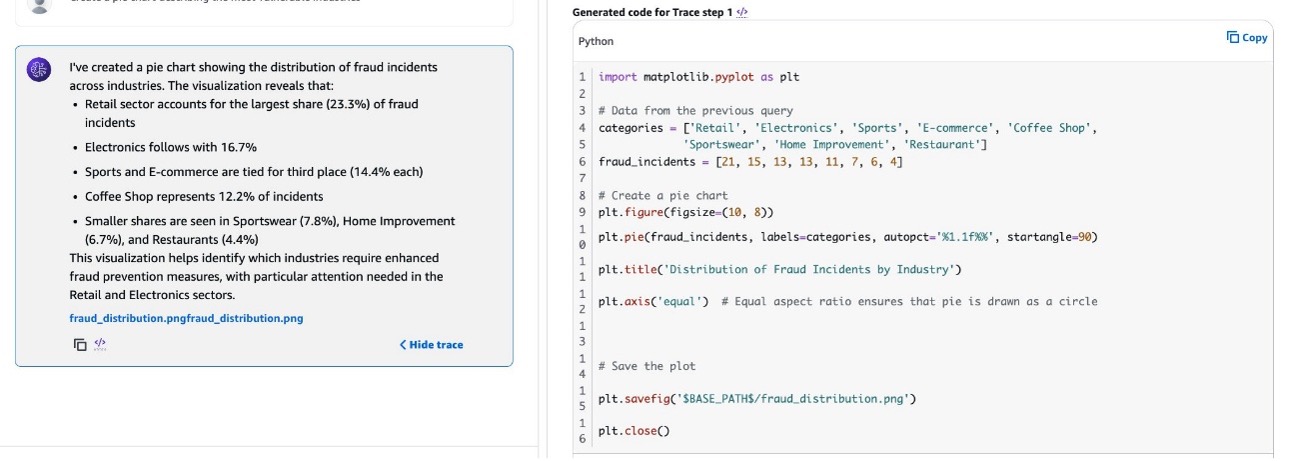1292x461 pixels.
Task: Click the code icon beside Trace step 1
Action: tap(741, 12)
